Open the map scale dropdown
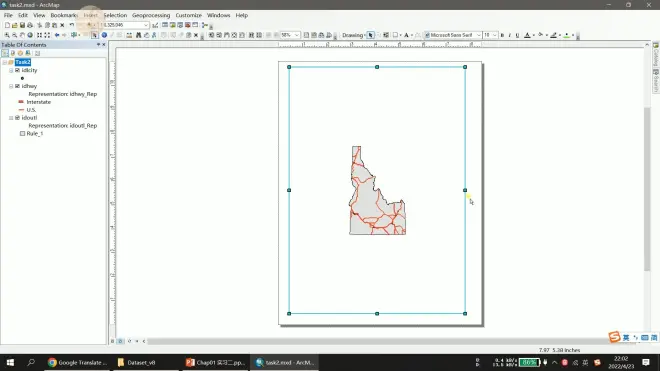 pyautogui.click(x=146, y=25)
